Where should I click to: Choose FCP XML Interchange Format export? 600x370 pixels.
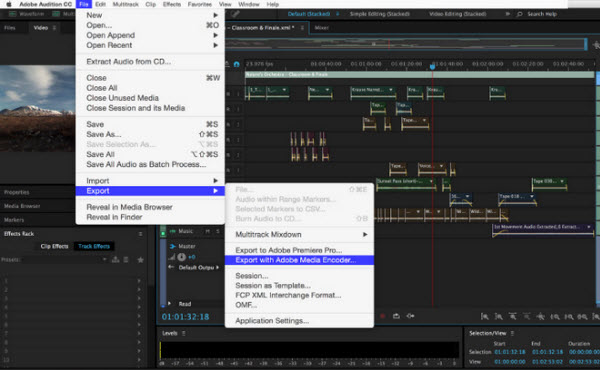pyautogui.click(x=299, y=295)
